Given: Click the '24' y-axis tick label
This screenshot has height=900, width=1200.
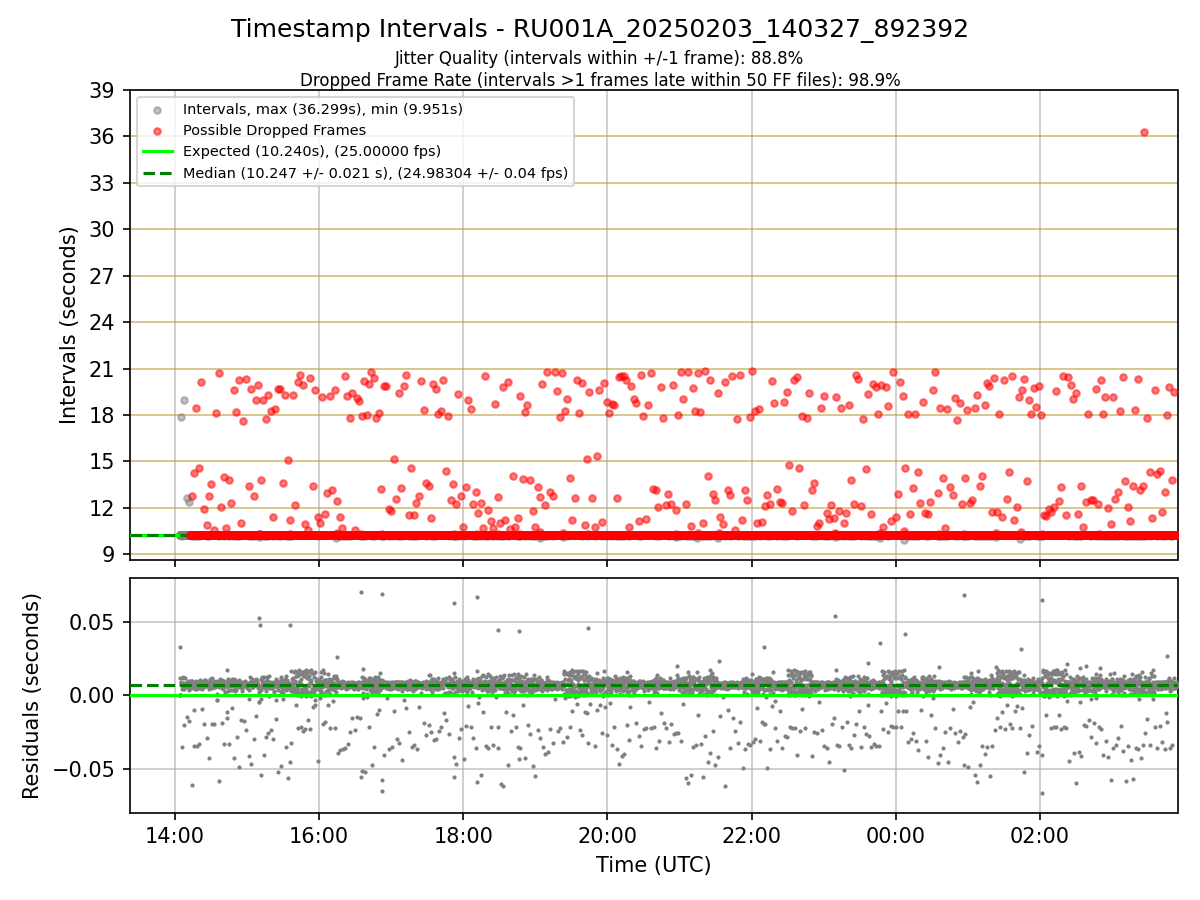Looking at the screenshot, I should pyautogui.click(x=104, y=322).
